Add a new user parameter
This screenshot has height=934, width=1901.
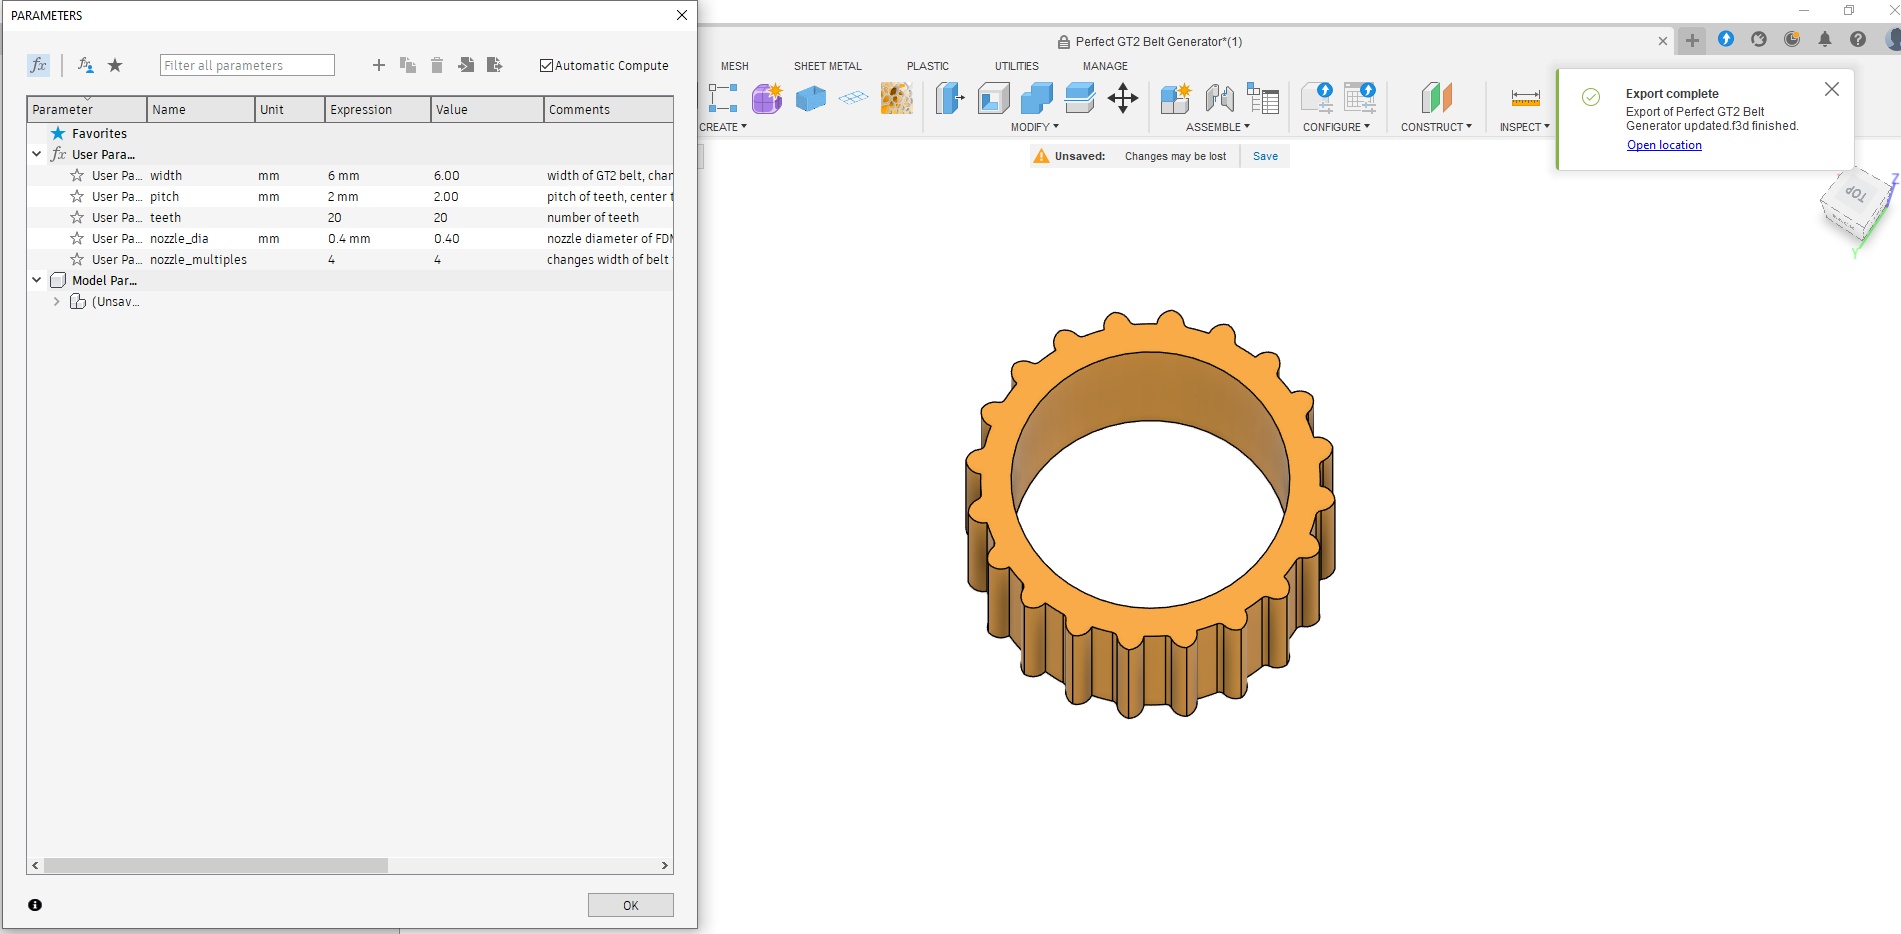coord(379,65)
